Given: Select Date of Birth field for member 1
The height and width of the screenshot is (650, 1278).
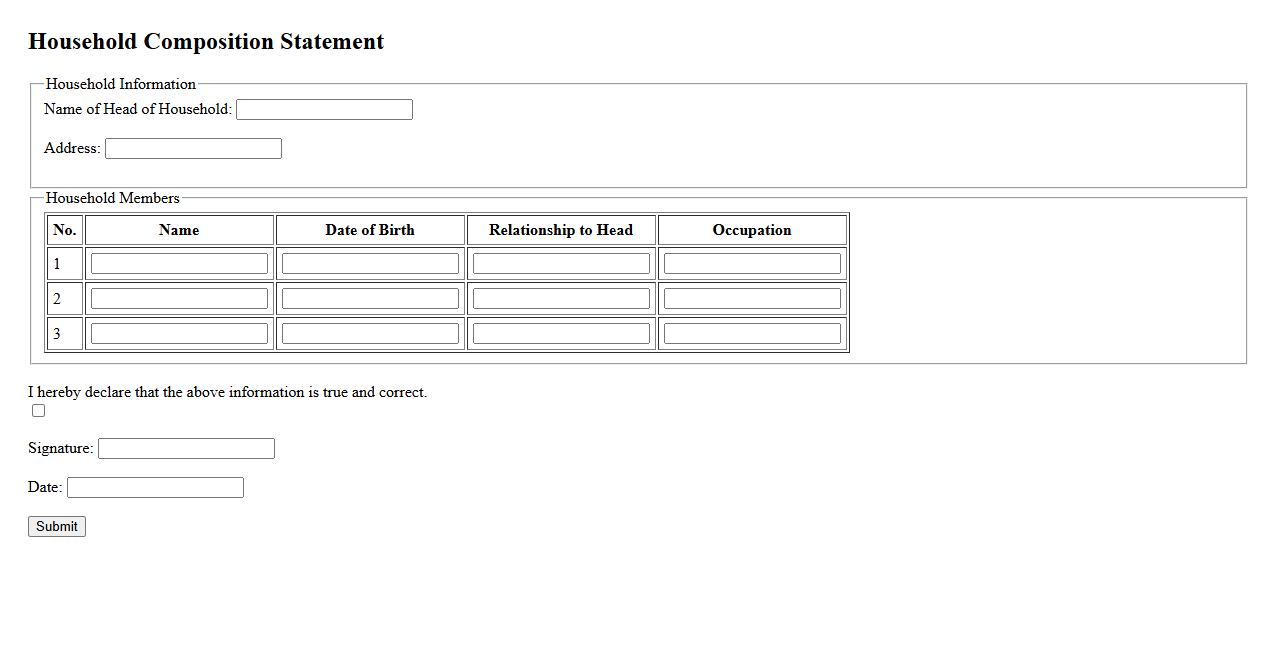Looking at the screenshot, I should click(x=370, y=264).
